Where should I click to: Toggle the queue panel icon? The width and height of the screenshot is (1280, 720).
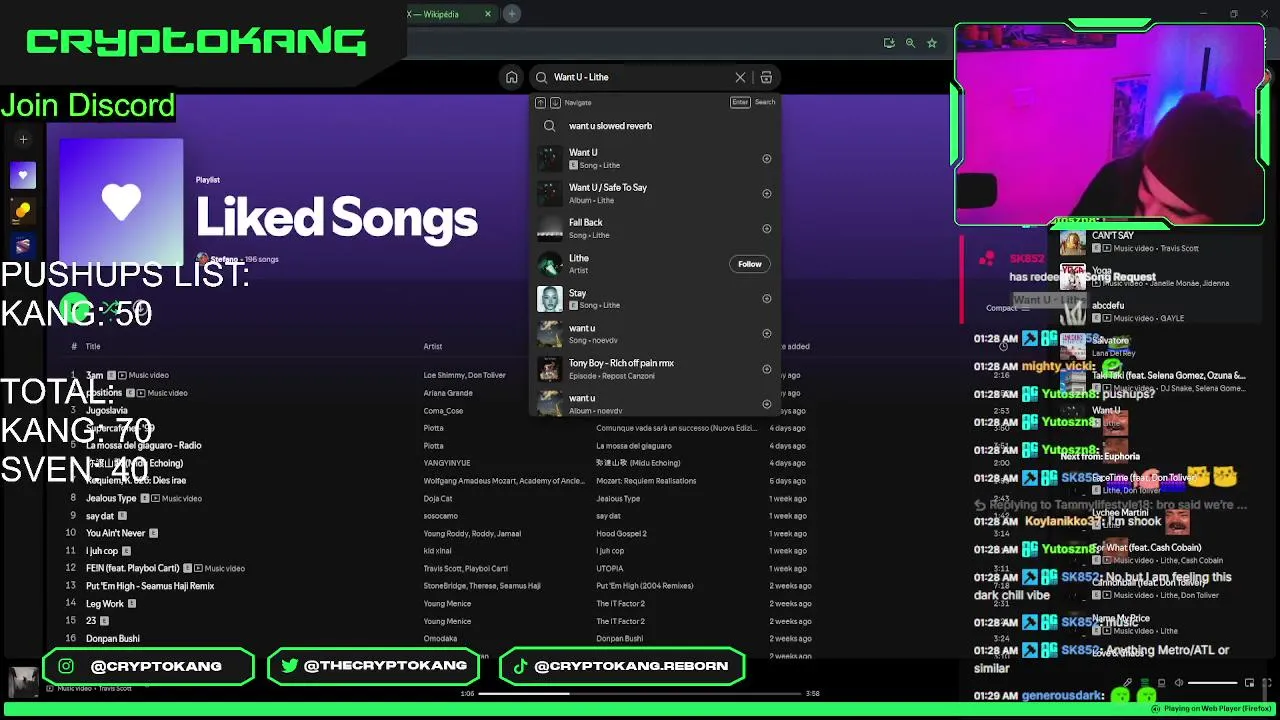click(x=1146, y=683)
